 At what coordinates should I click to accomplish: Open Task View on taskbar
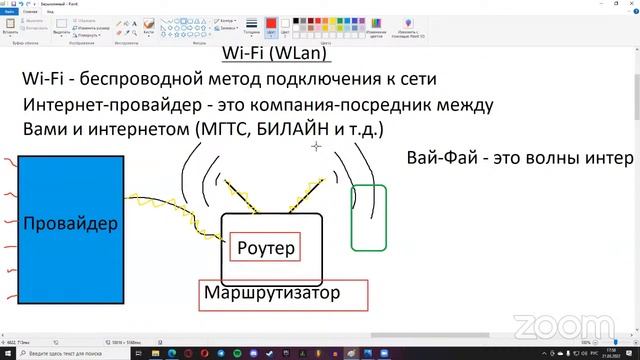(138, 353)
